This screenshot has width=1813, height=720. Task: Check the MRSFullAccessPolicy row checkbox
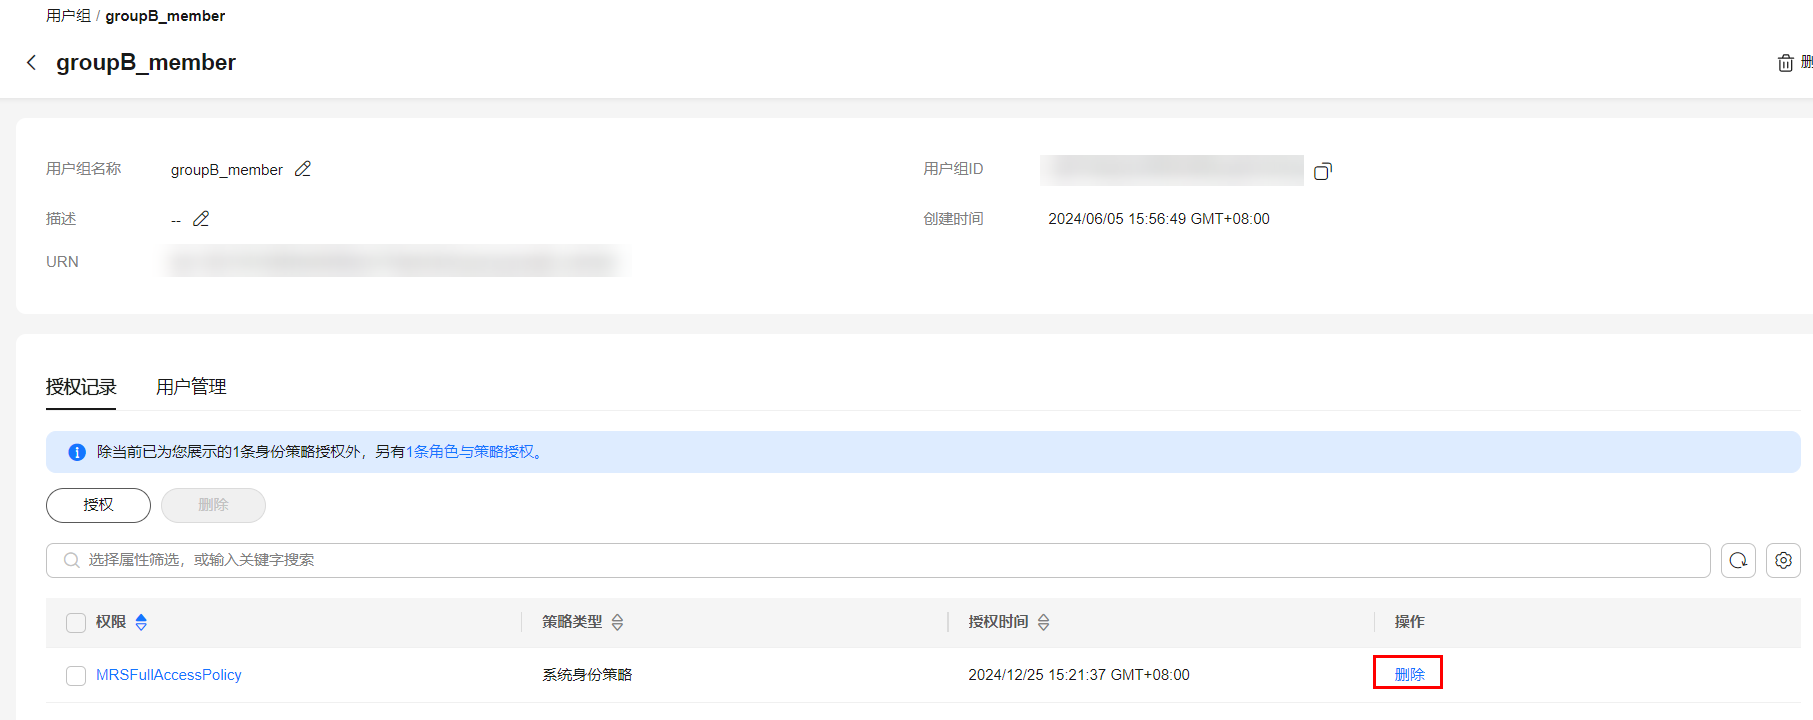pyautogui.click(x=76, y=676)
